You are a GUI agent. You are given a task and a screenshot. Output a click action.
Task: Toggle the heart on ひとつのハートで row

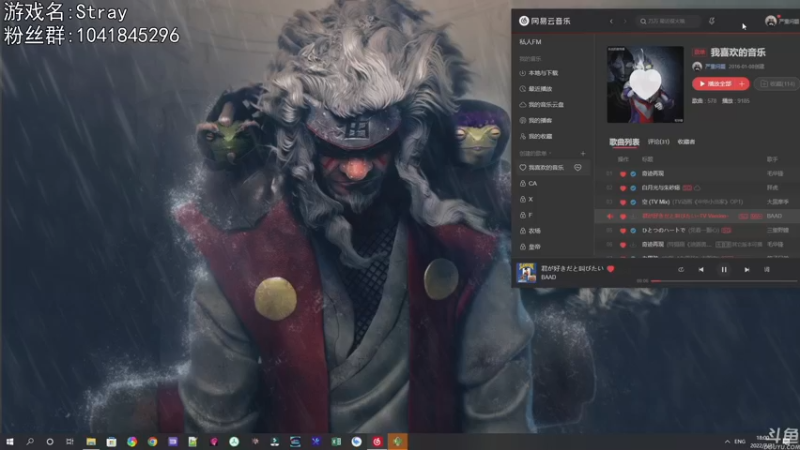click(622, 231)
